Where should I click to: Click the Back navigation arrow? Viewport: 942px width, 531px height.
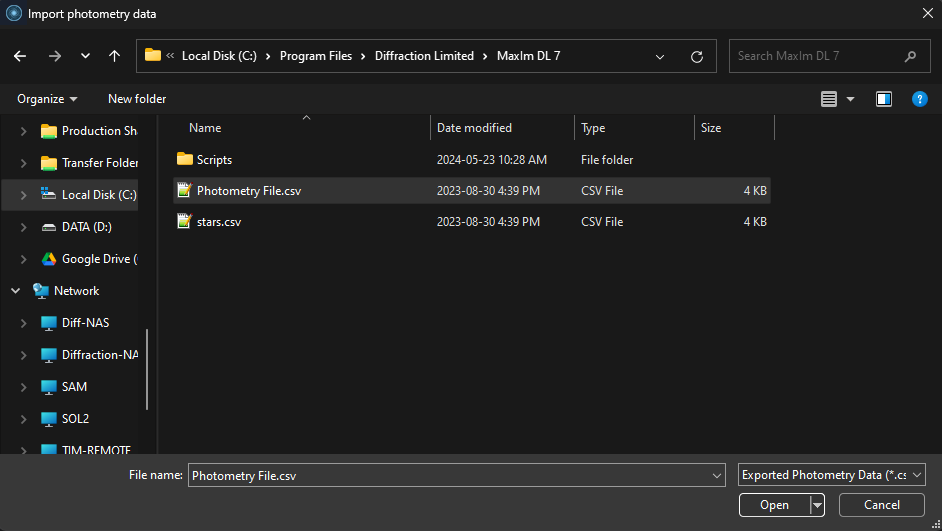pos(20,57)
